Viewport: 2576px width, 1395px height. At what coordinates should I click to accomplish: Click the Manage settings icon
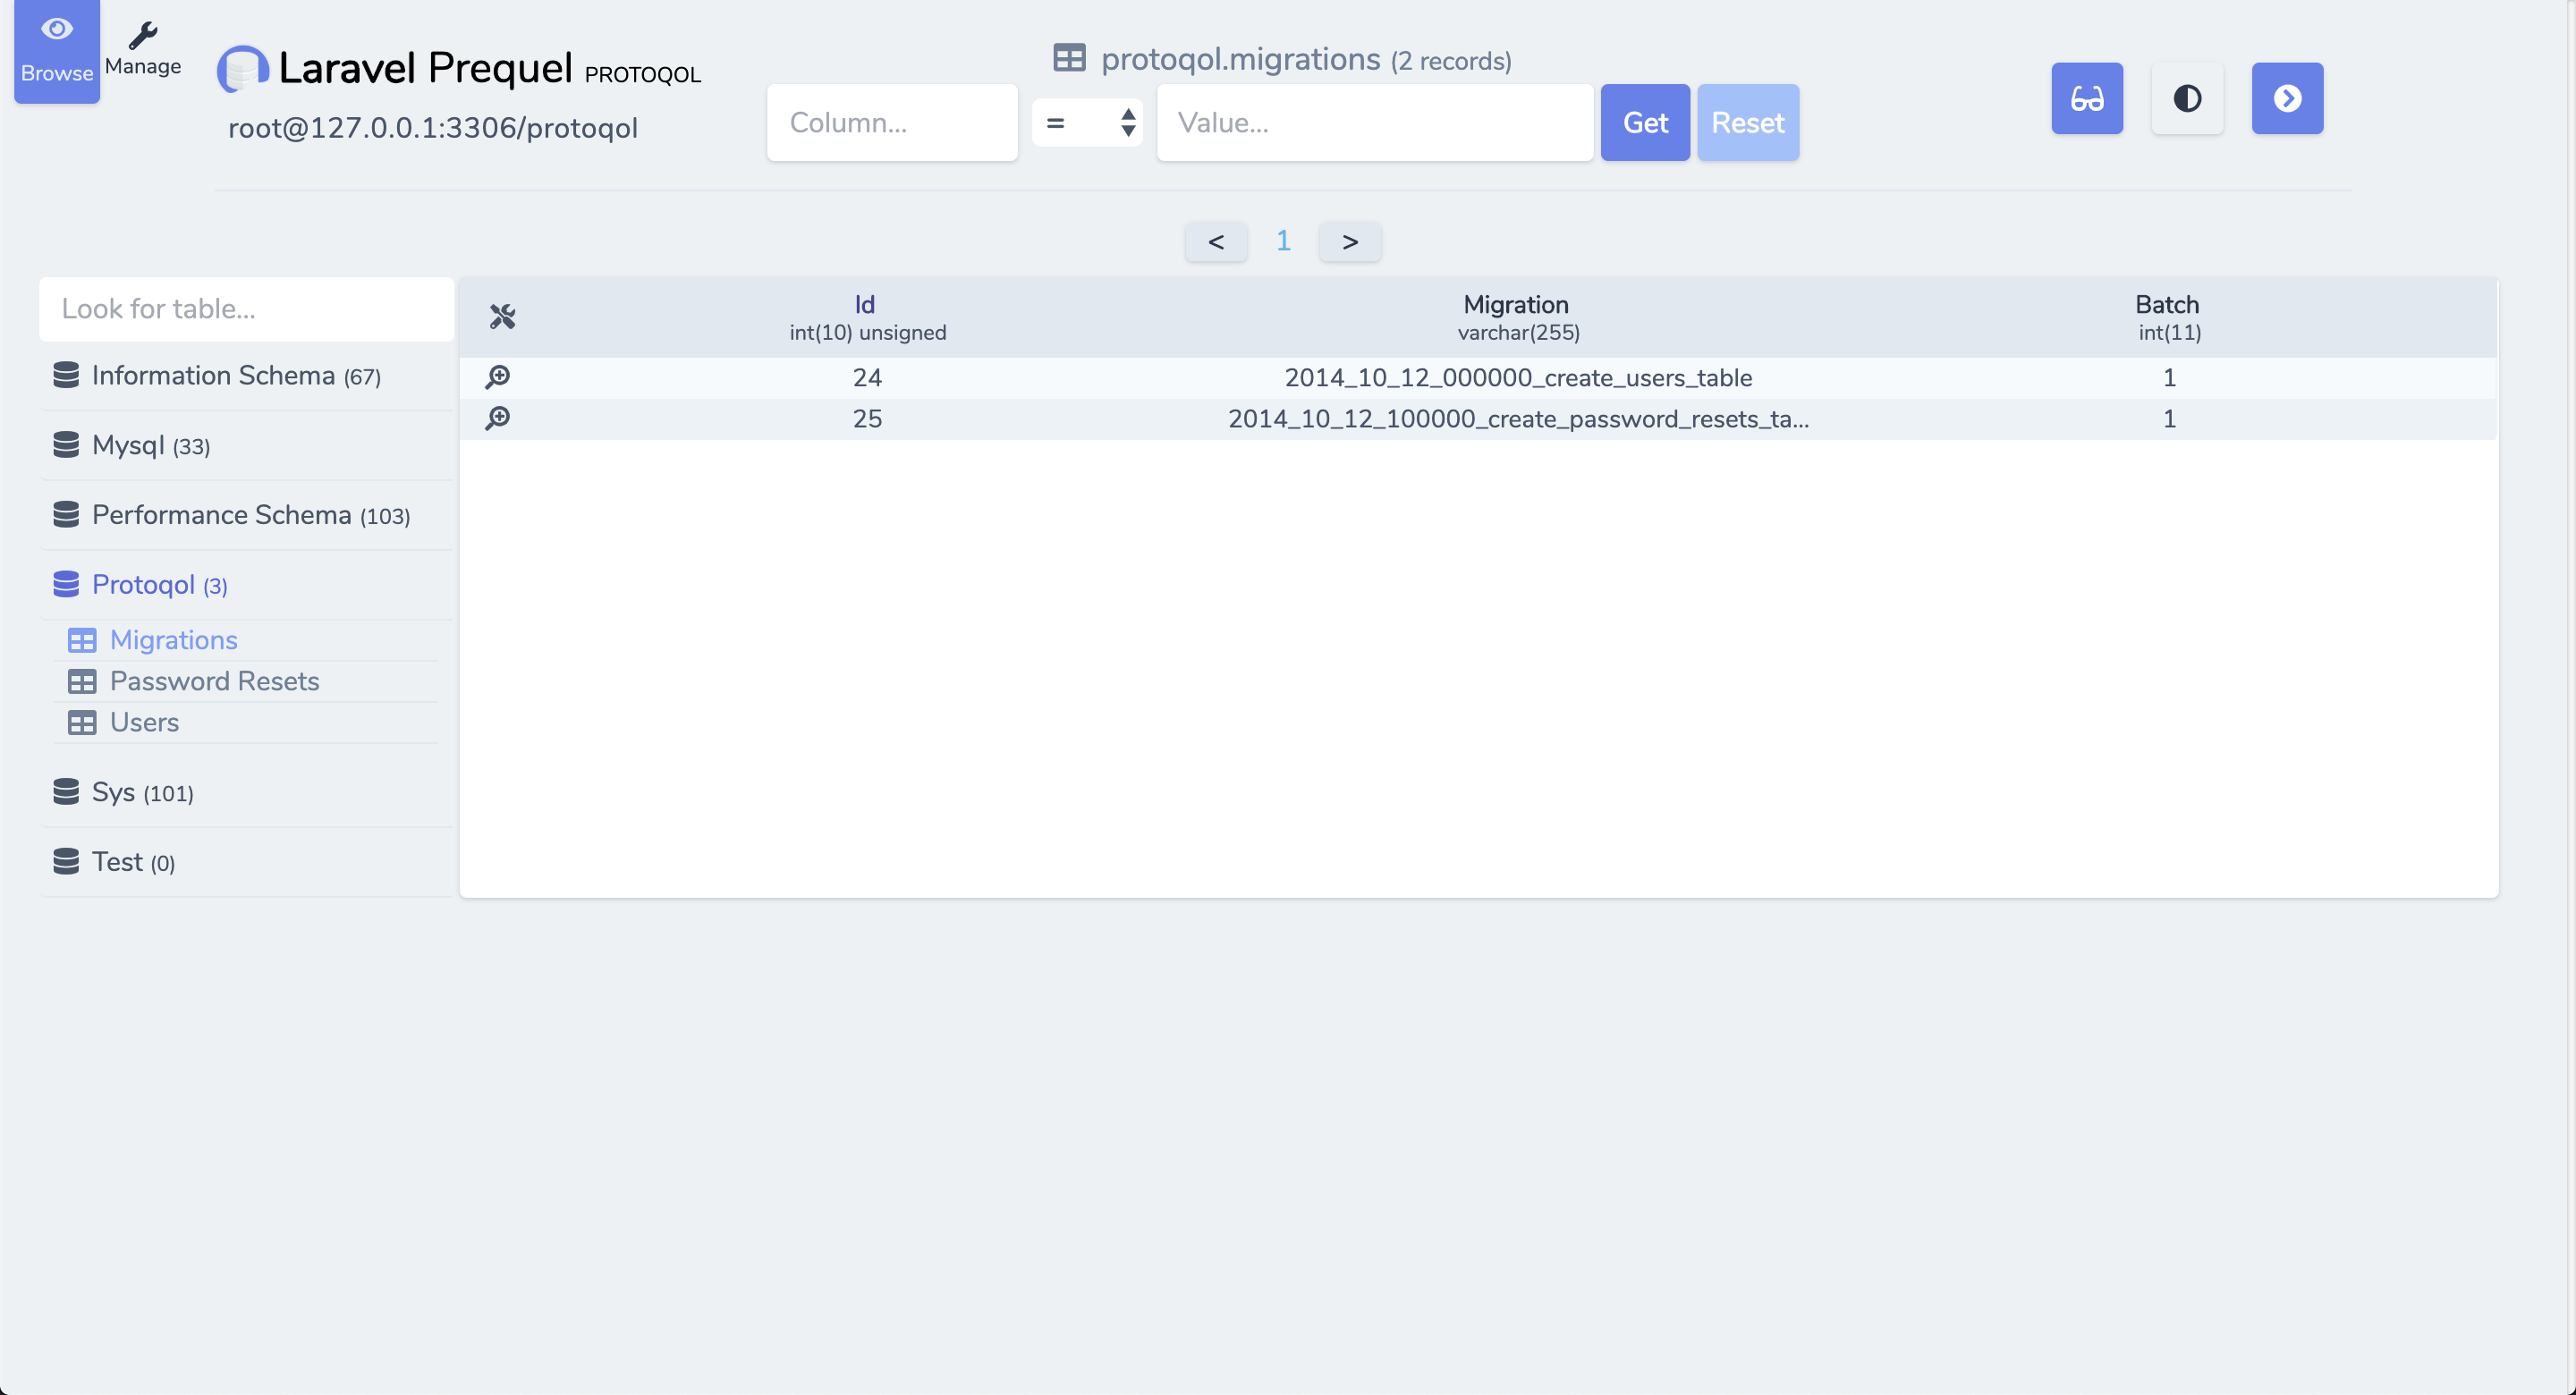pos(144,33)
